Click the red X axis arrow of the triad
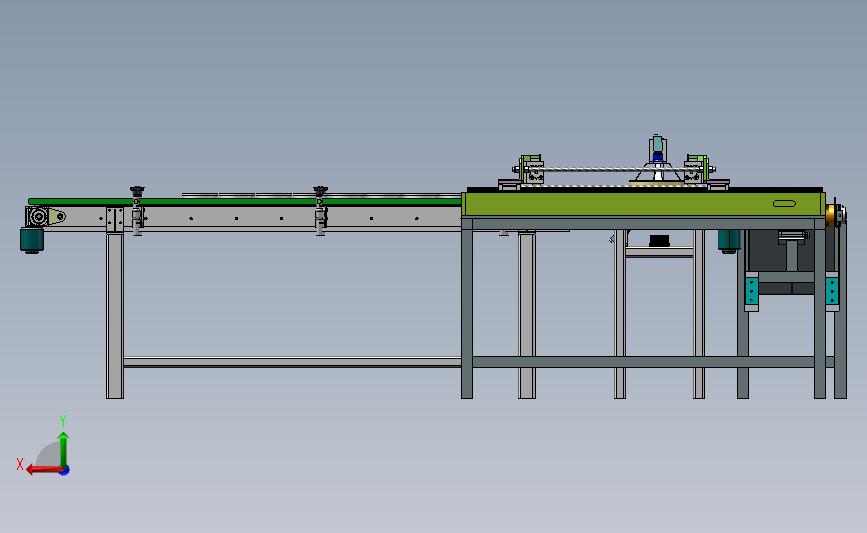The height and width of the screenshot is (533, 867). (x=43, y=469)
